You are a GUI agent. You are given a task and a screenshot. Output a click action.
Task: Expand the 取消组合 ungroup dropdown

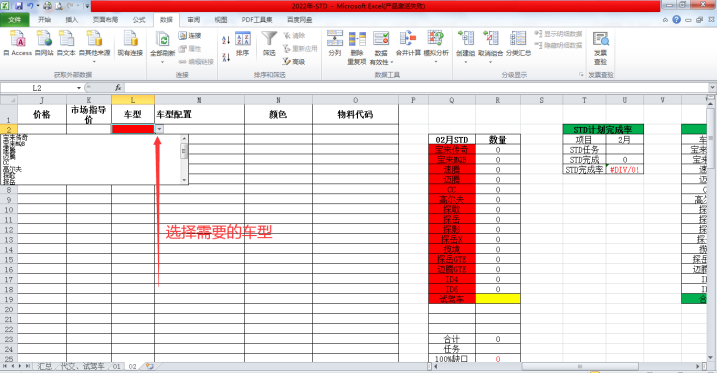coord(490,61)
